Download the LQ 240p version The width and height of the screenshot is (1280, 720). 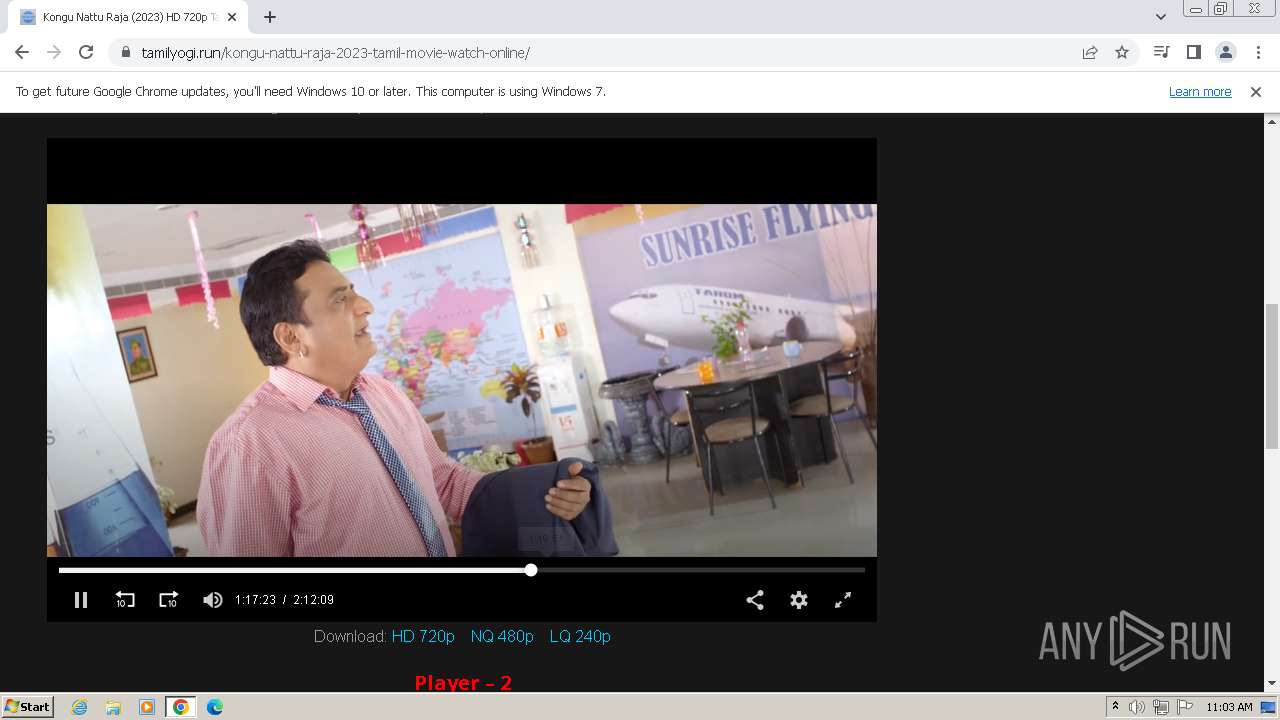click(580, 636)
